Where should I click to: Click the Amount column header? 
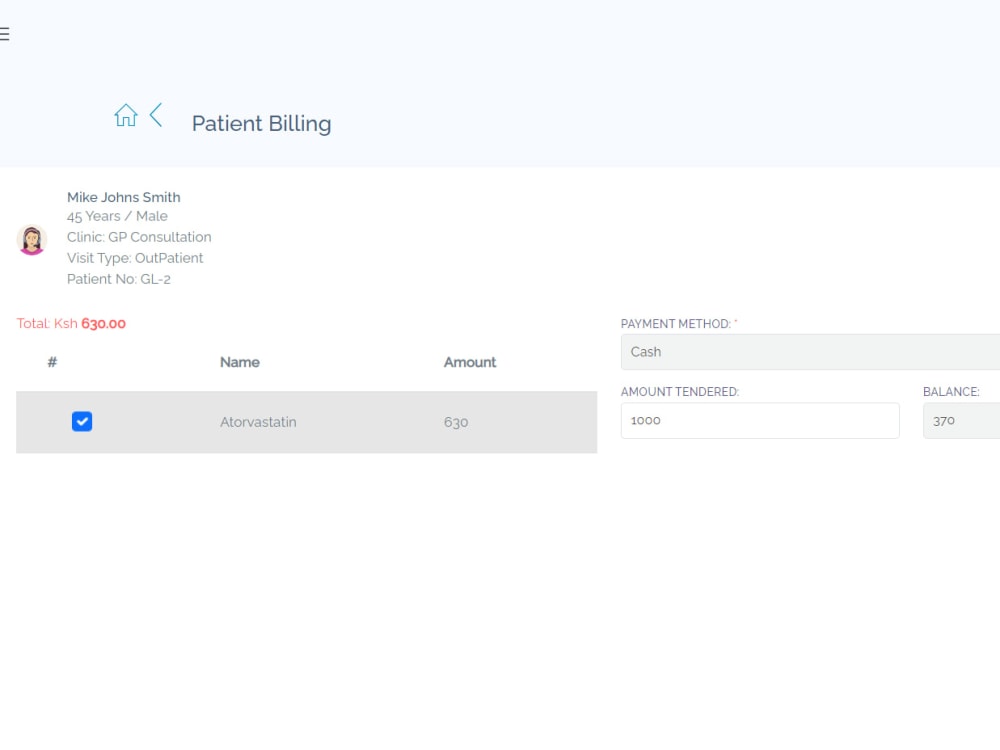(470, 362)
